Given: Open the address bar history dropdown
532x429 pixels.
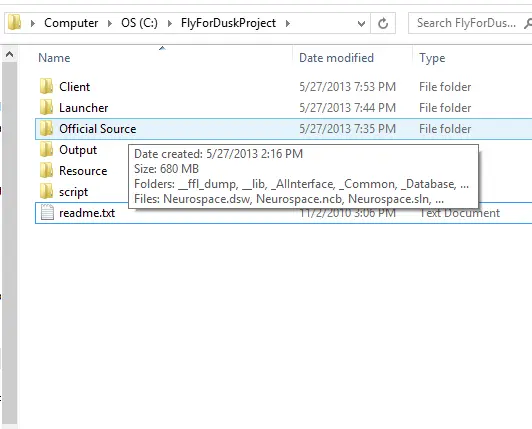Looking at the screenshot, I should (x=361, y=23).
